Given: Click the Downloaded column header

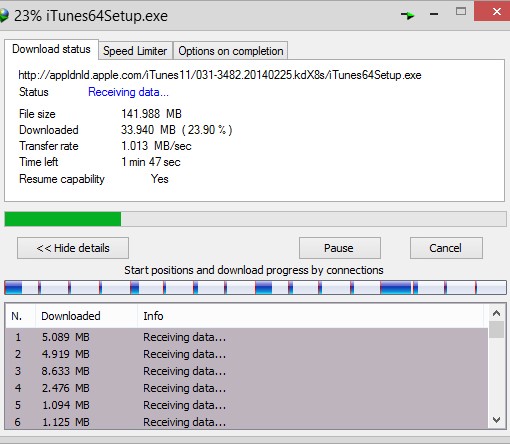Looking at the screenshot, I should [86, 316].
